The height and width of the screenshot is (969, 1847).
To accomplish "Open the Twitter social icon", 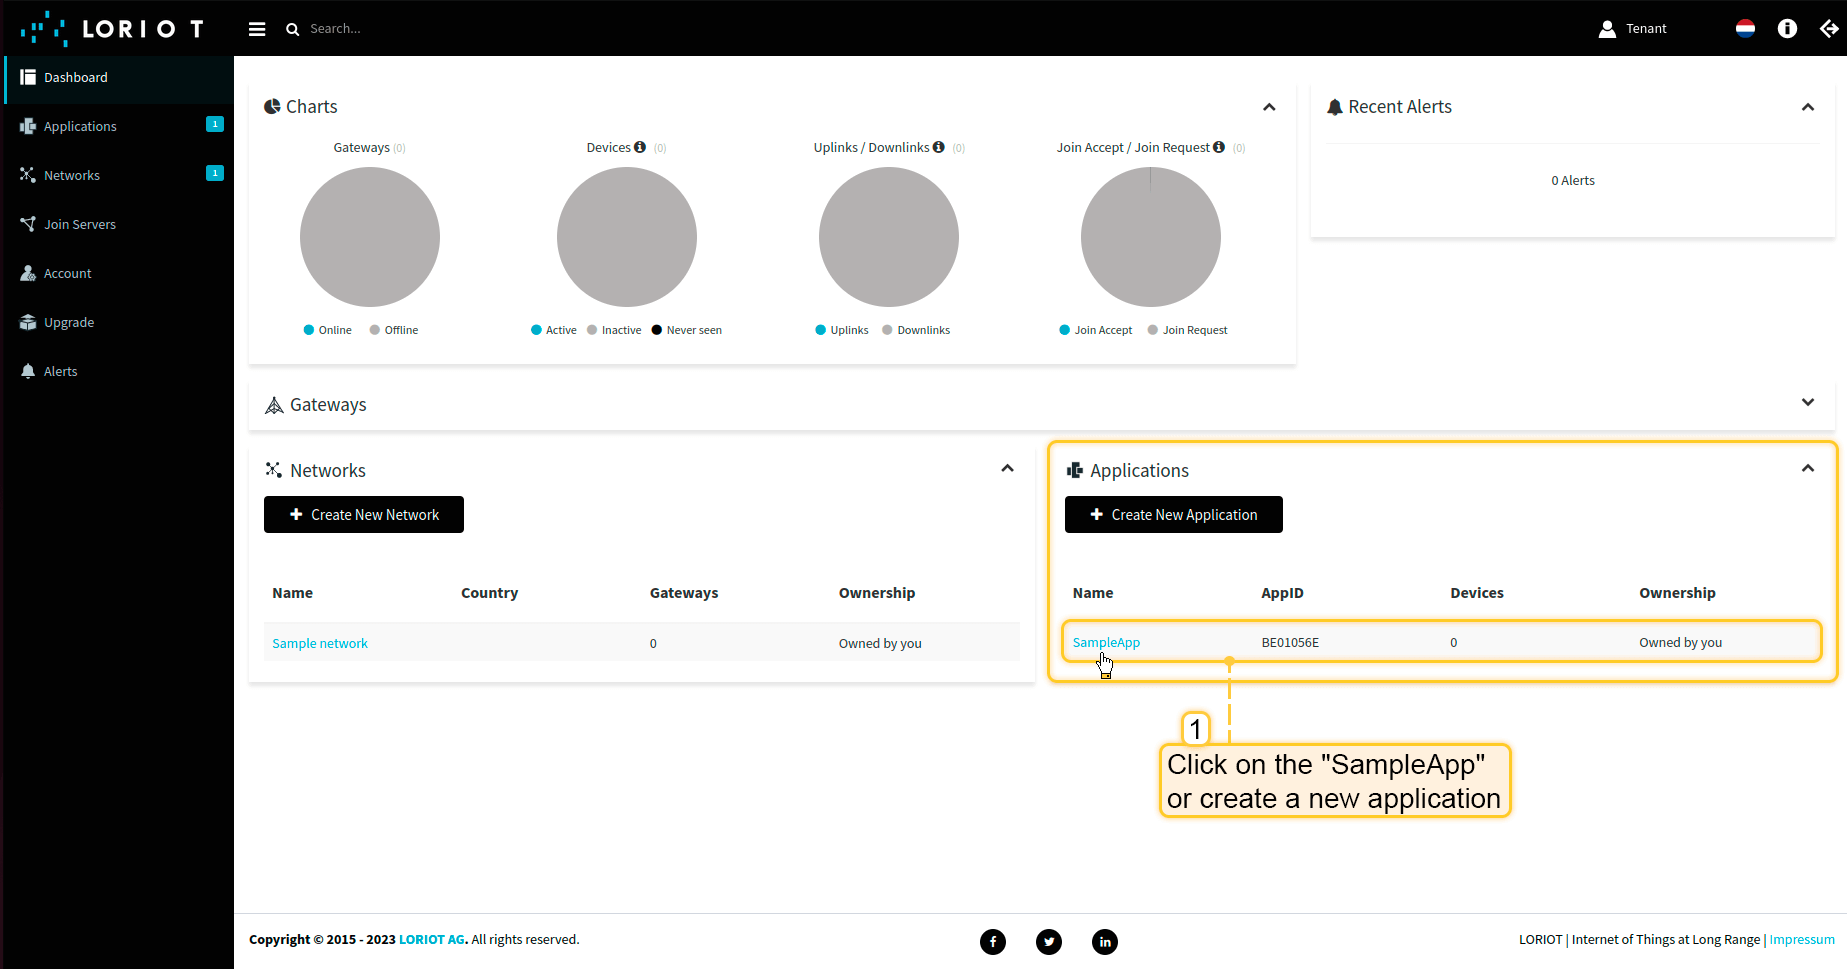I will [x=1049, y=941].
